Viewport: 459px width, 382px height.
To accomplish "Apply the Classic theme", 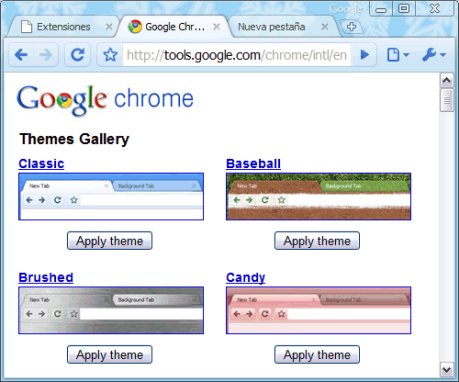I will click(110, 241).
